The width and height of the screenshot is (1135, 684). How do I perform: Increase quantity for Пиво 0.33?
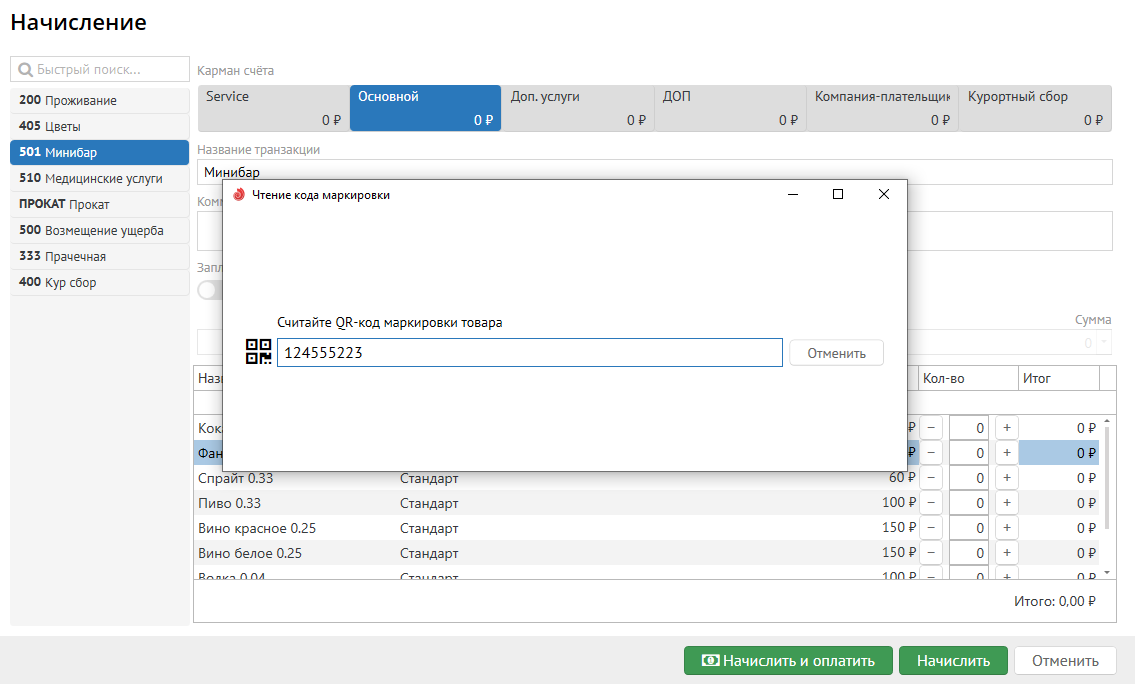(1006, 503)
